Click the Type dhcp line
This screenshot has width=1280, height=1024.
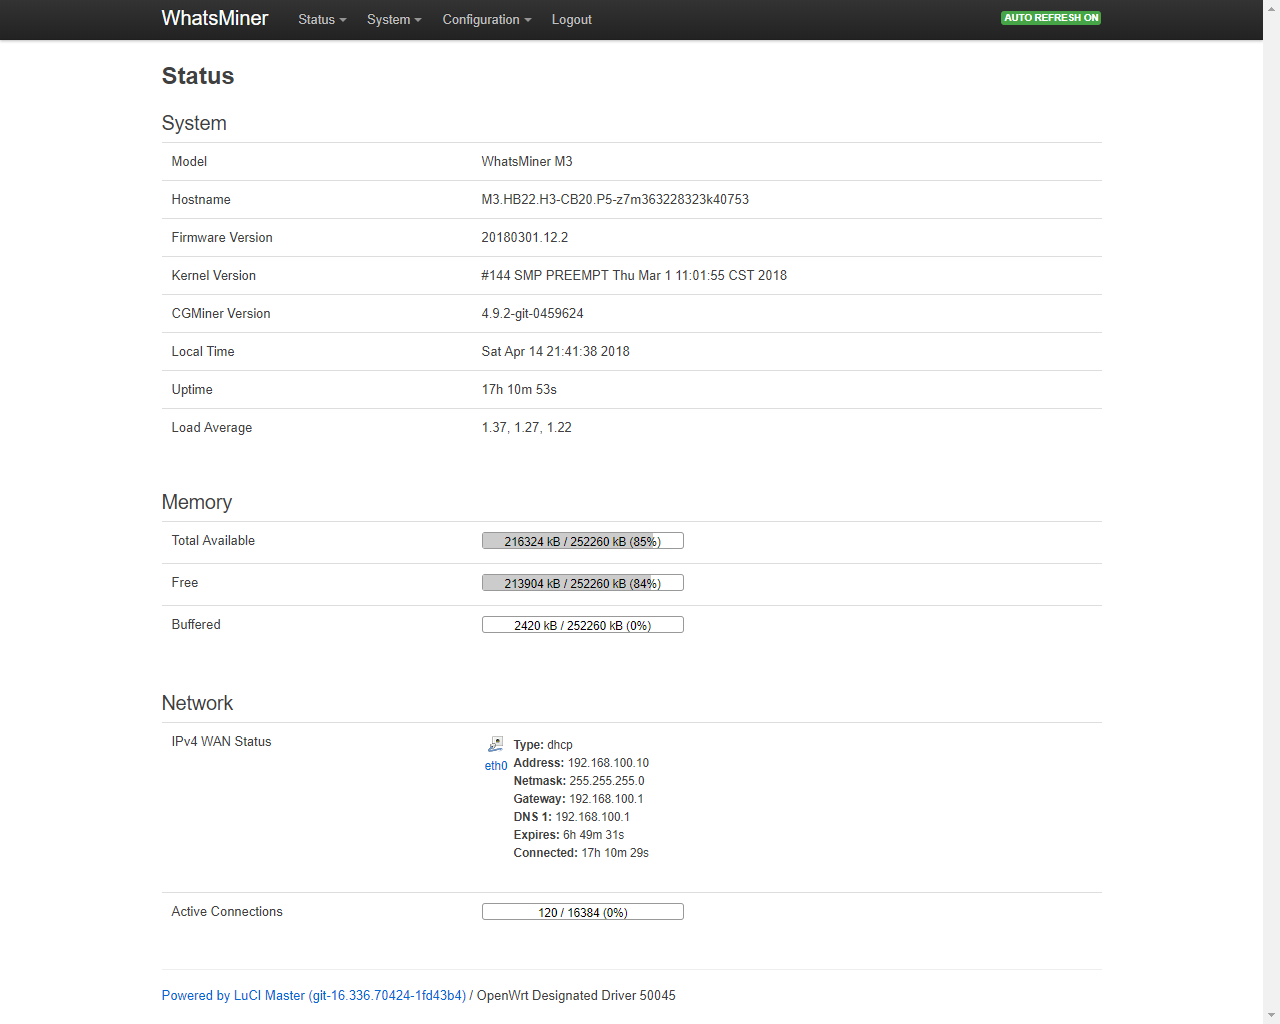pyautogui.click(x=543, y=745)
